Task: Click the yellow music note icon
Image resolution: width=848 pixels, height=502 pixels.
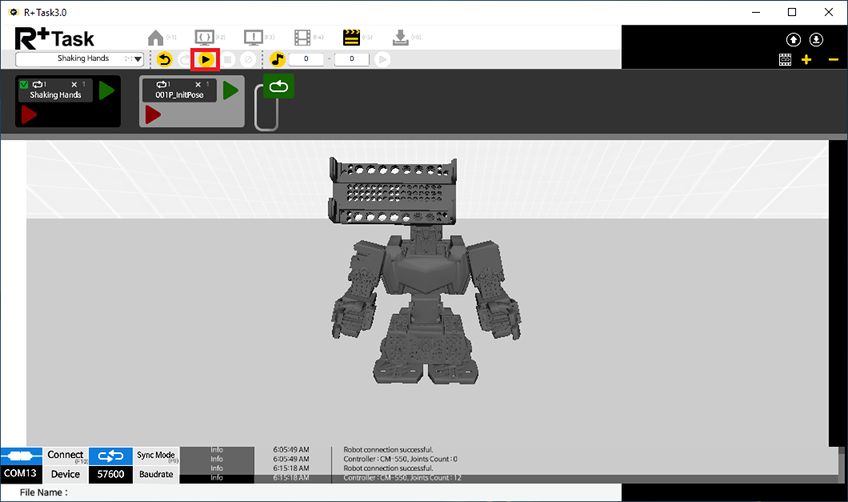Action: 278,60
